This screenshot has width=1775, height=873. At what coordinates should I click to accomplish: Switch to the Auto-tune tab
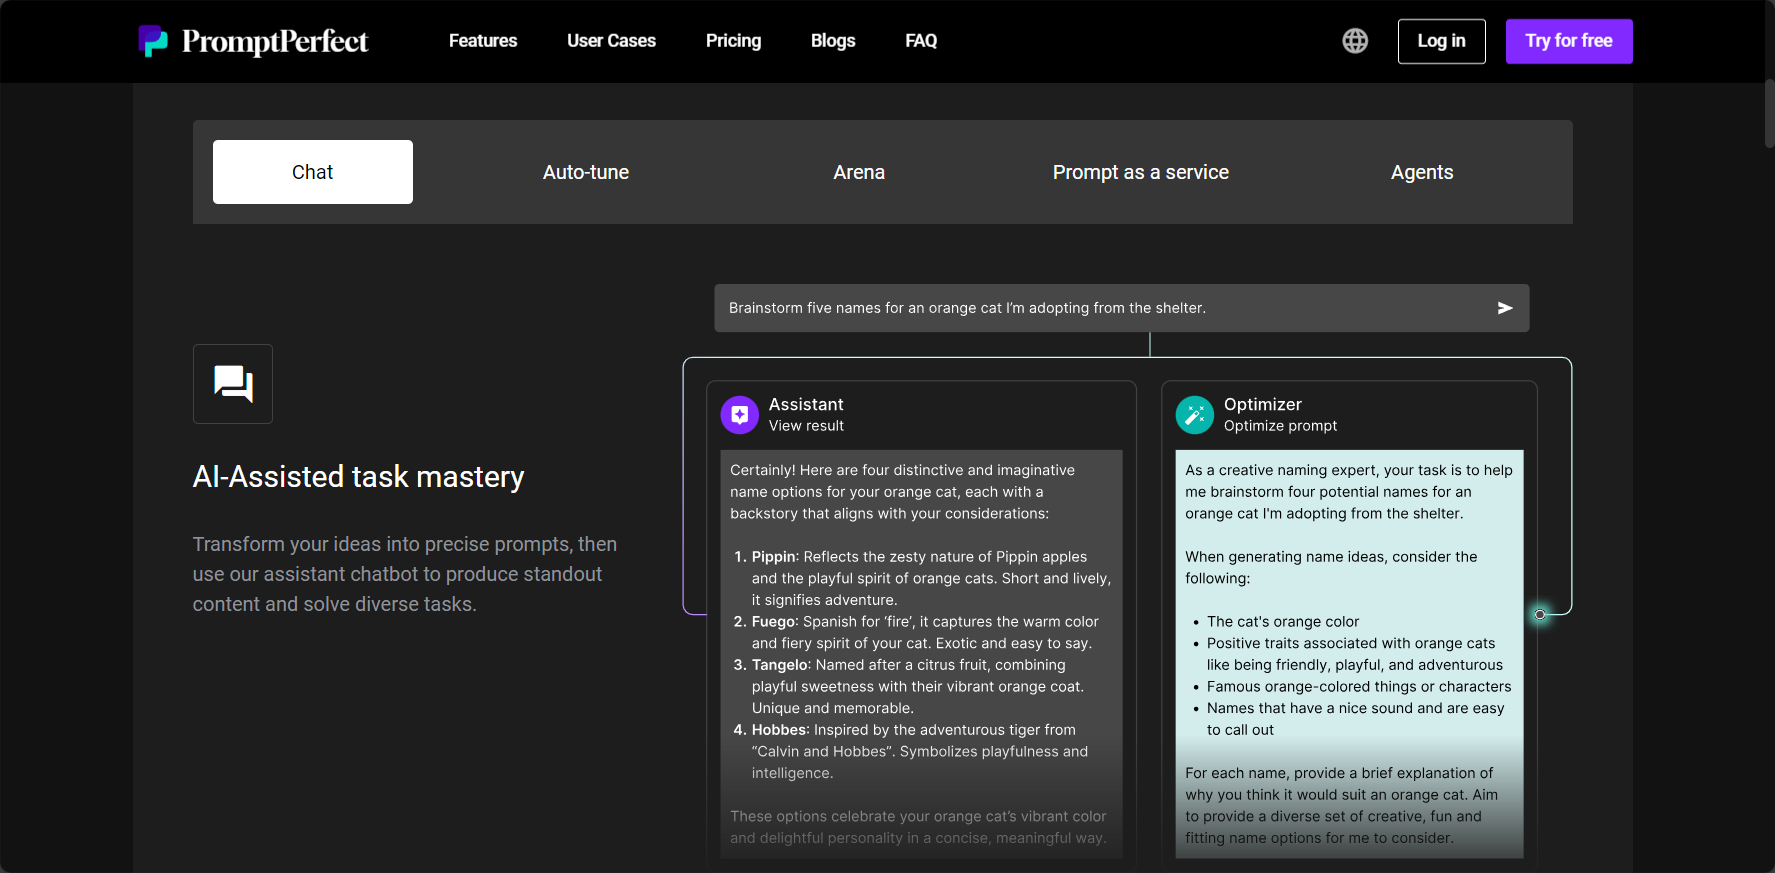point(586,172)
